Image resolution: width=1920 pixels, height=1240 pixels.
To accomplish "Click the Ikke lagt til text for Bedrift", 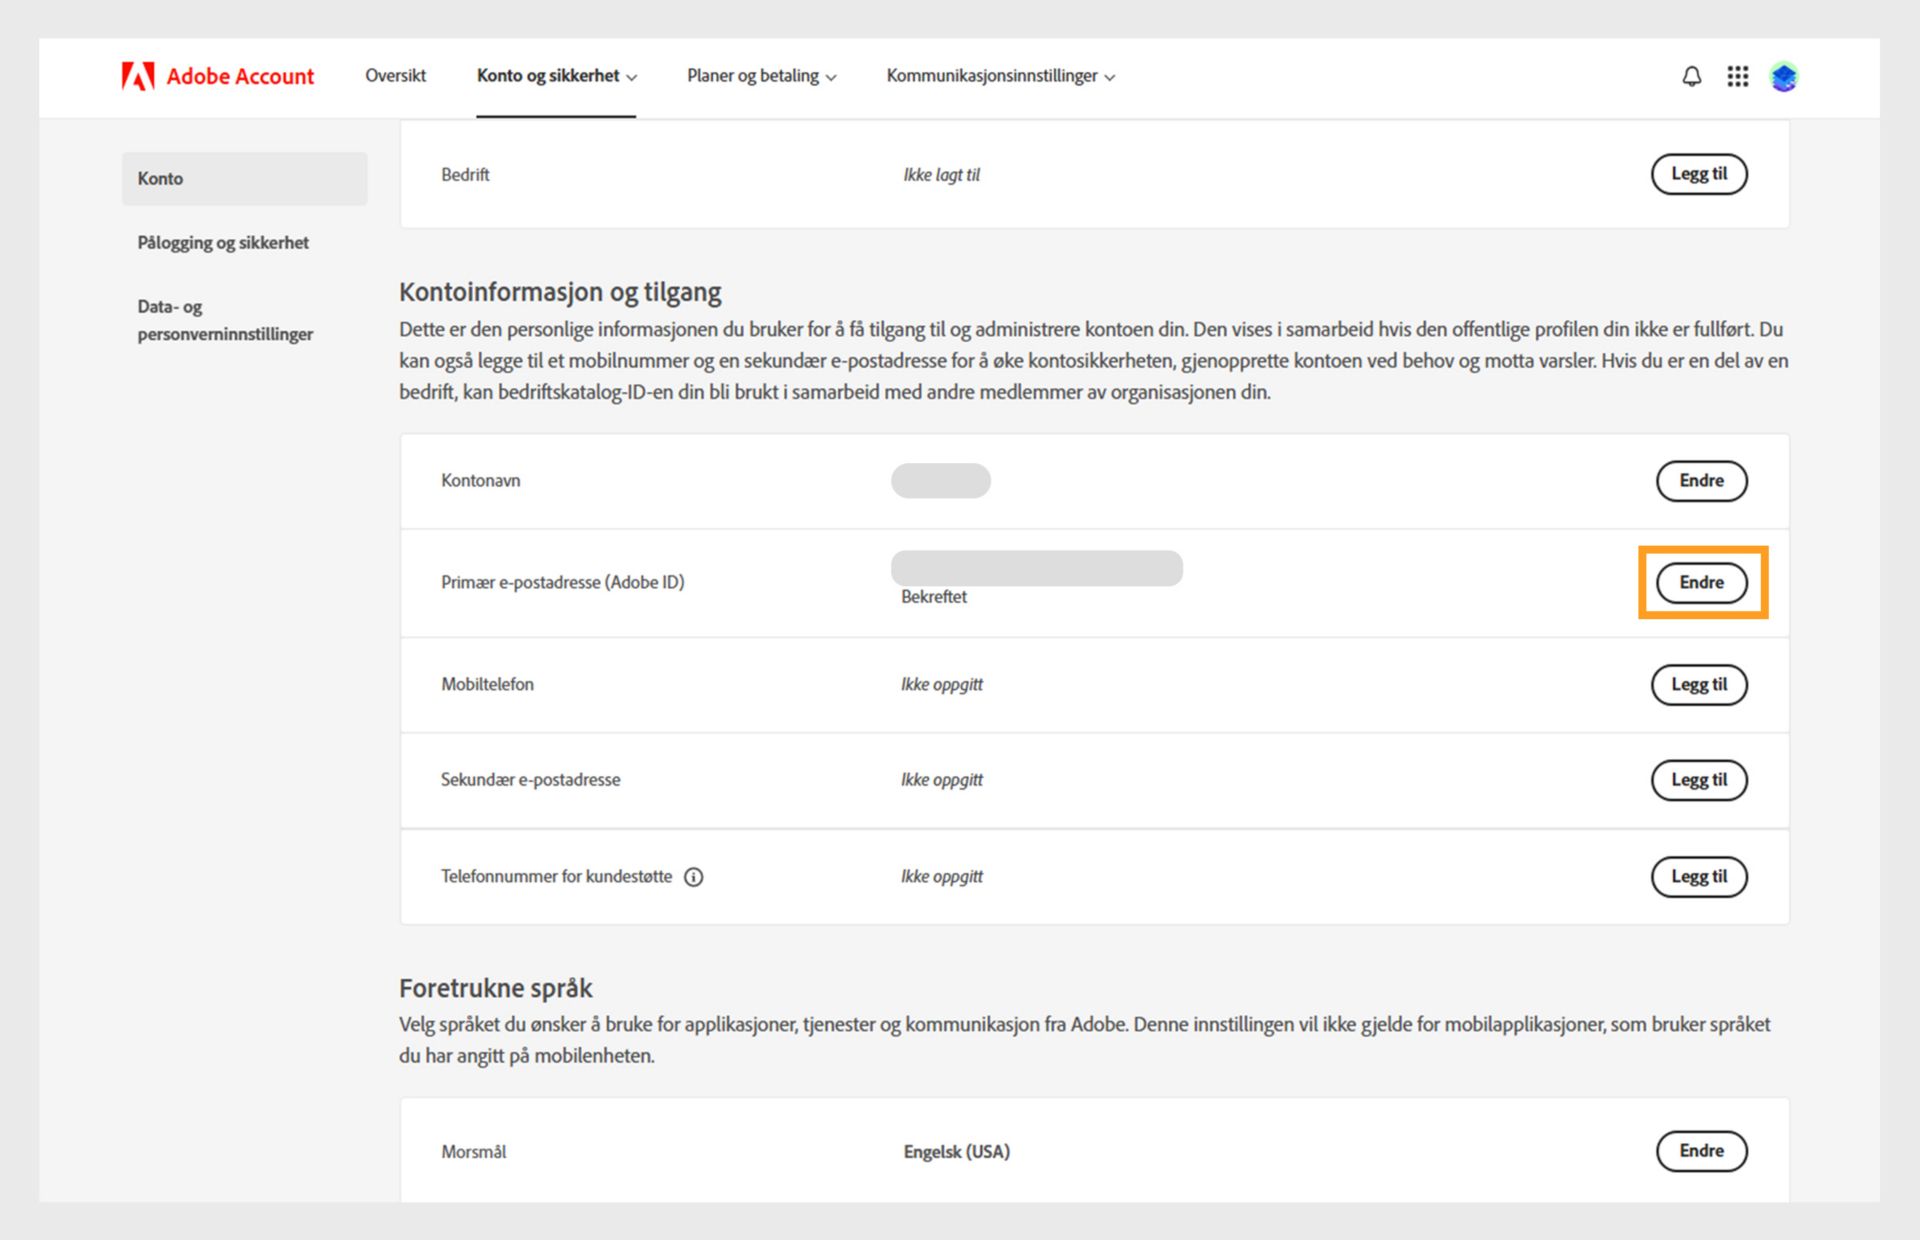I will pos(942,175).
